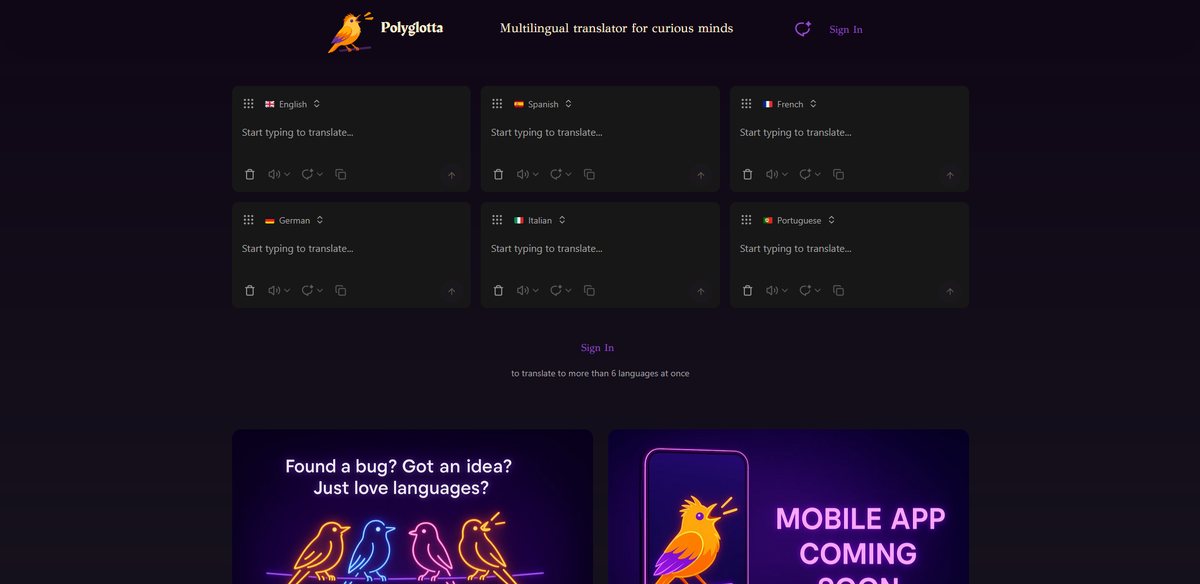This screenshot has width=1200, height=584.
Task: Click the drag handle grid on the Italian panel
Action: (497, 220)
